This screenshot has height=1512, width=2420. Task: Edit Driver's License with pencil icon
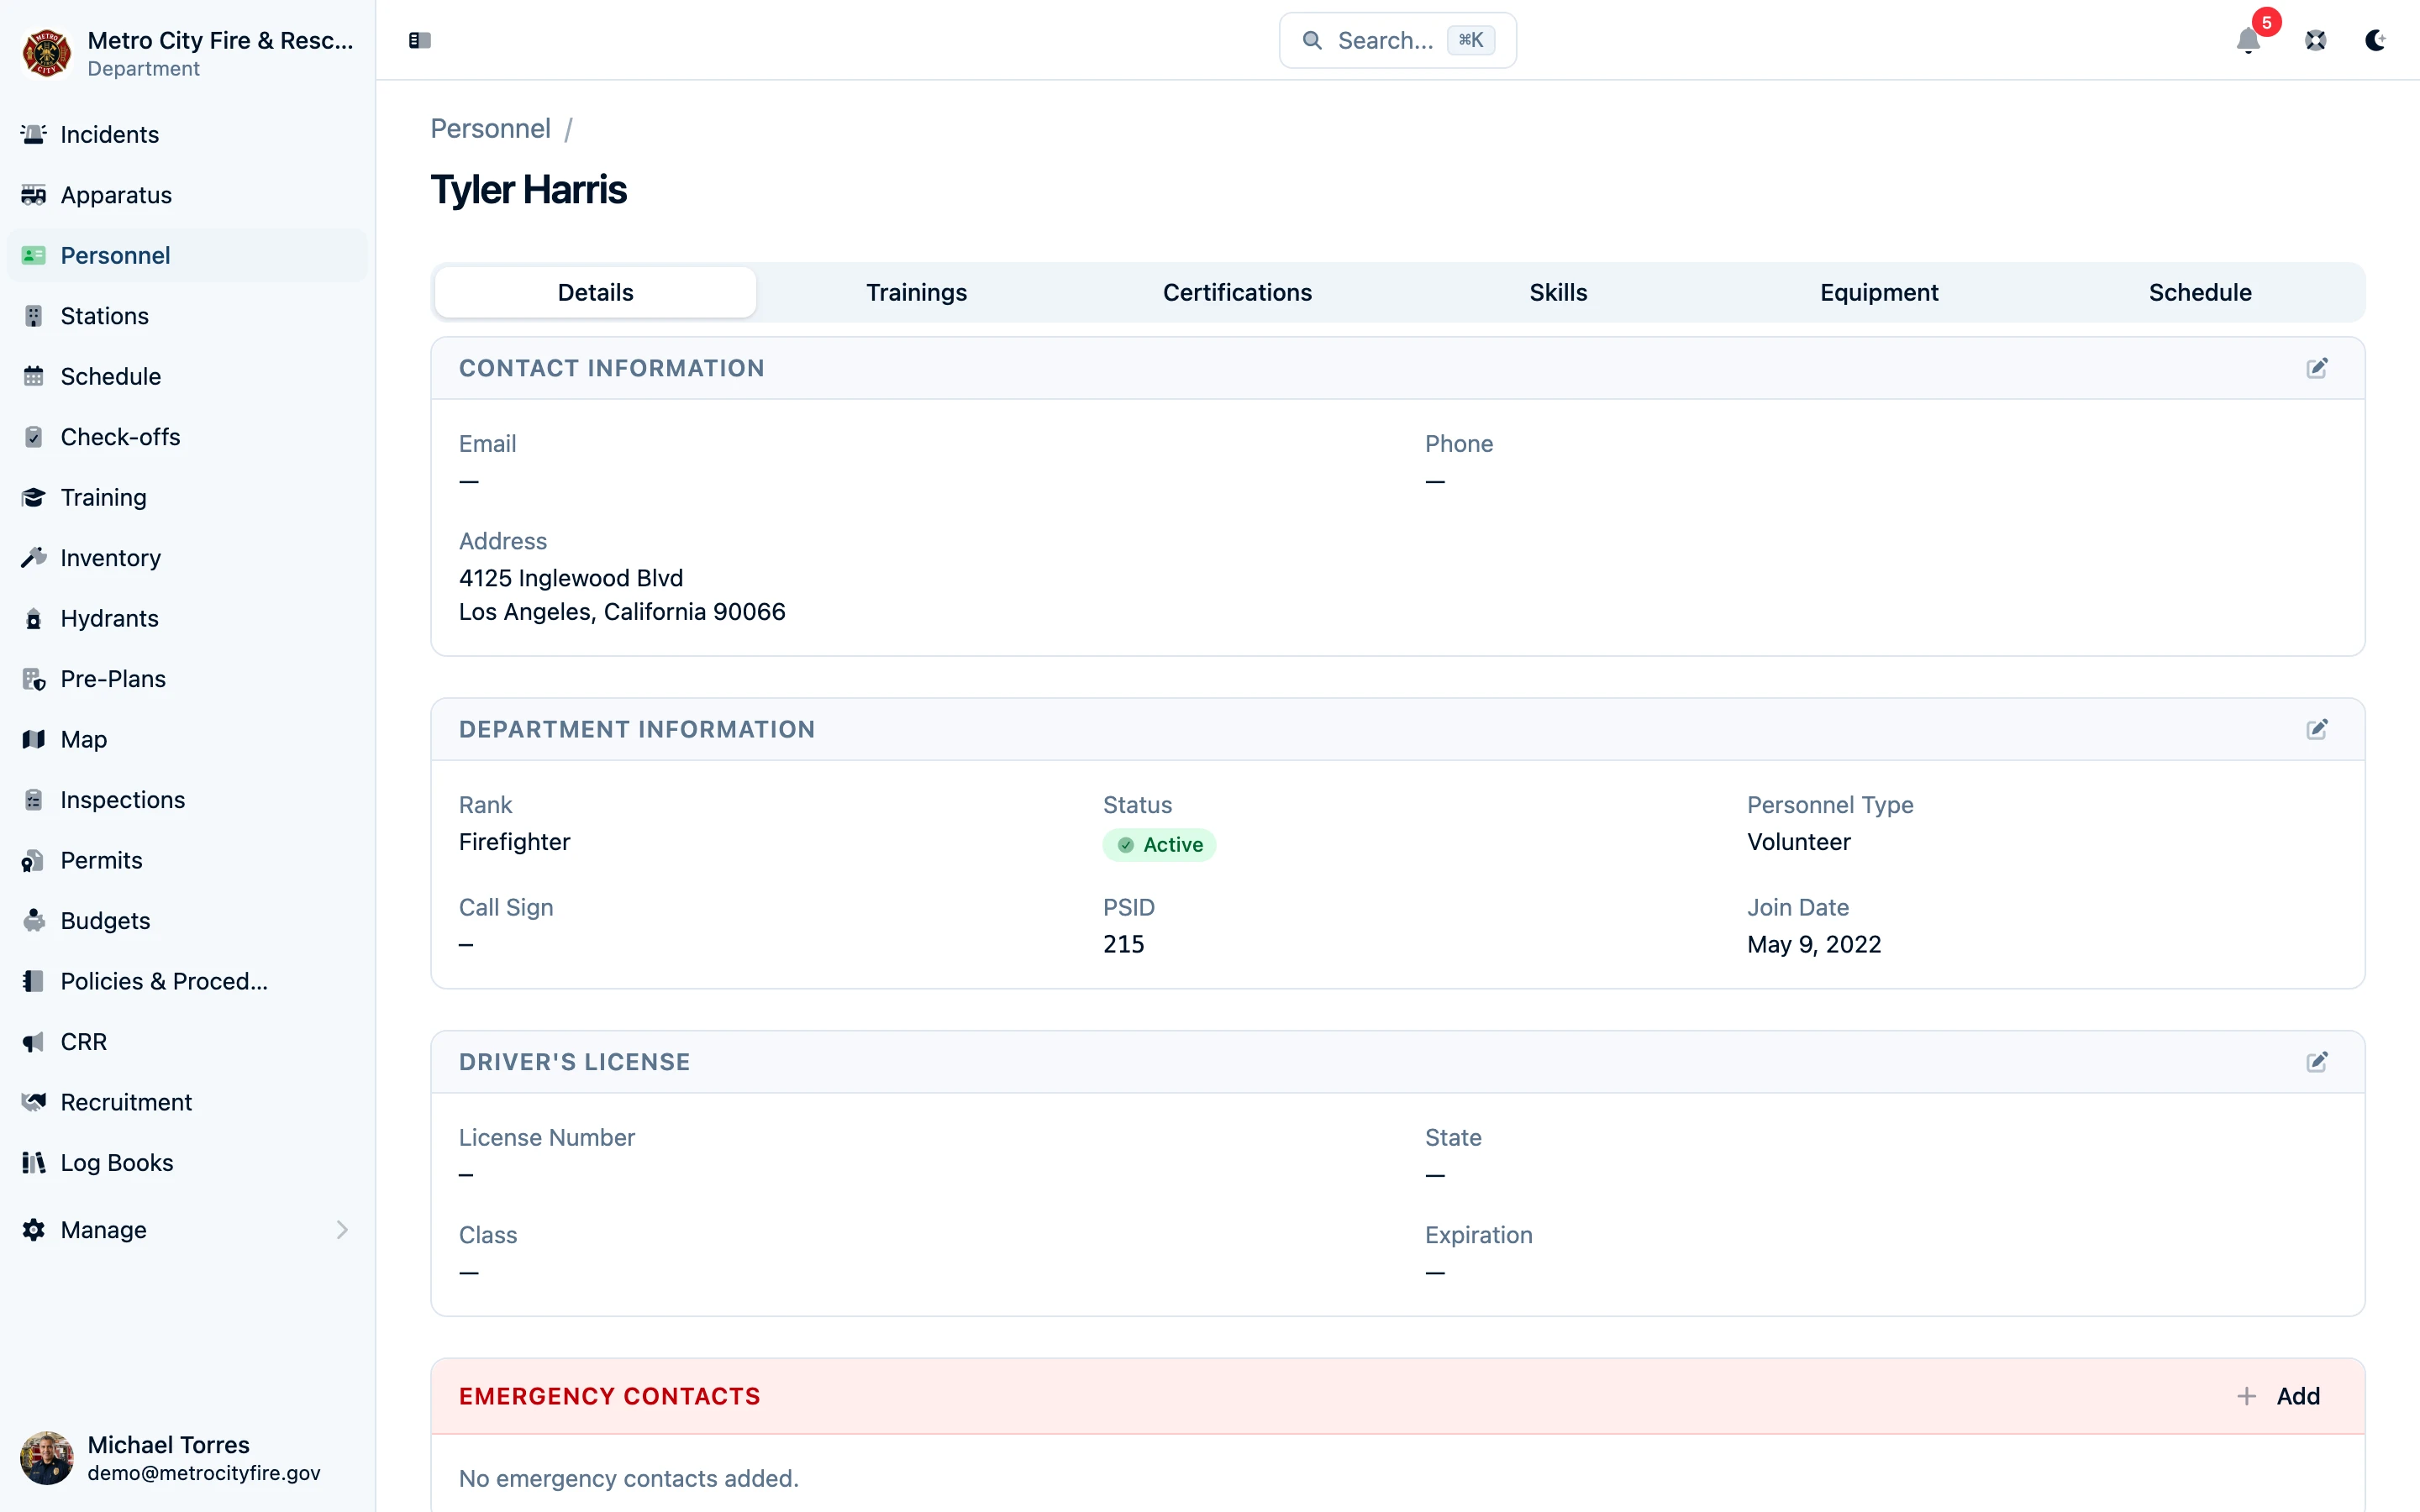2317,1062
